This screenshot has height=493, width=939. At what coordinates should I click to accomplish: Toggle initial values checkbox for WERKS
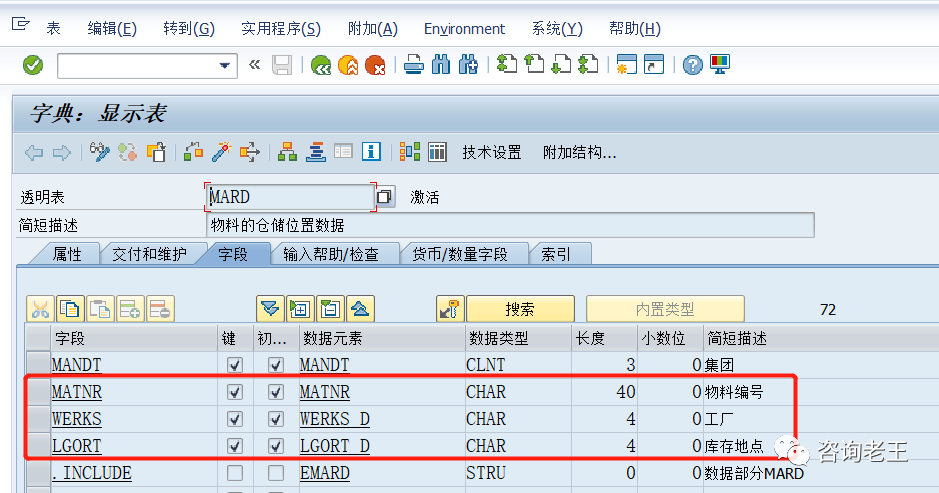275,419
